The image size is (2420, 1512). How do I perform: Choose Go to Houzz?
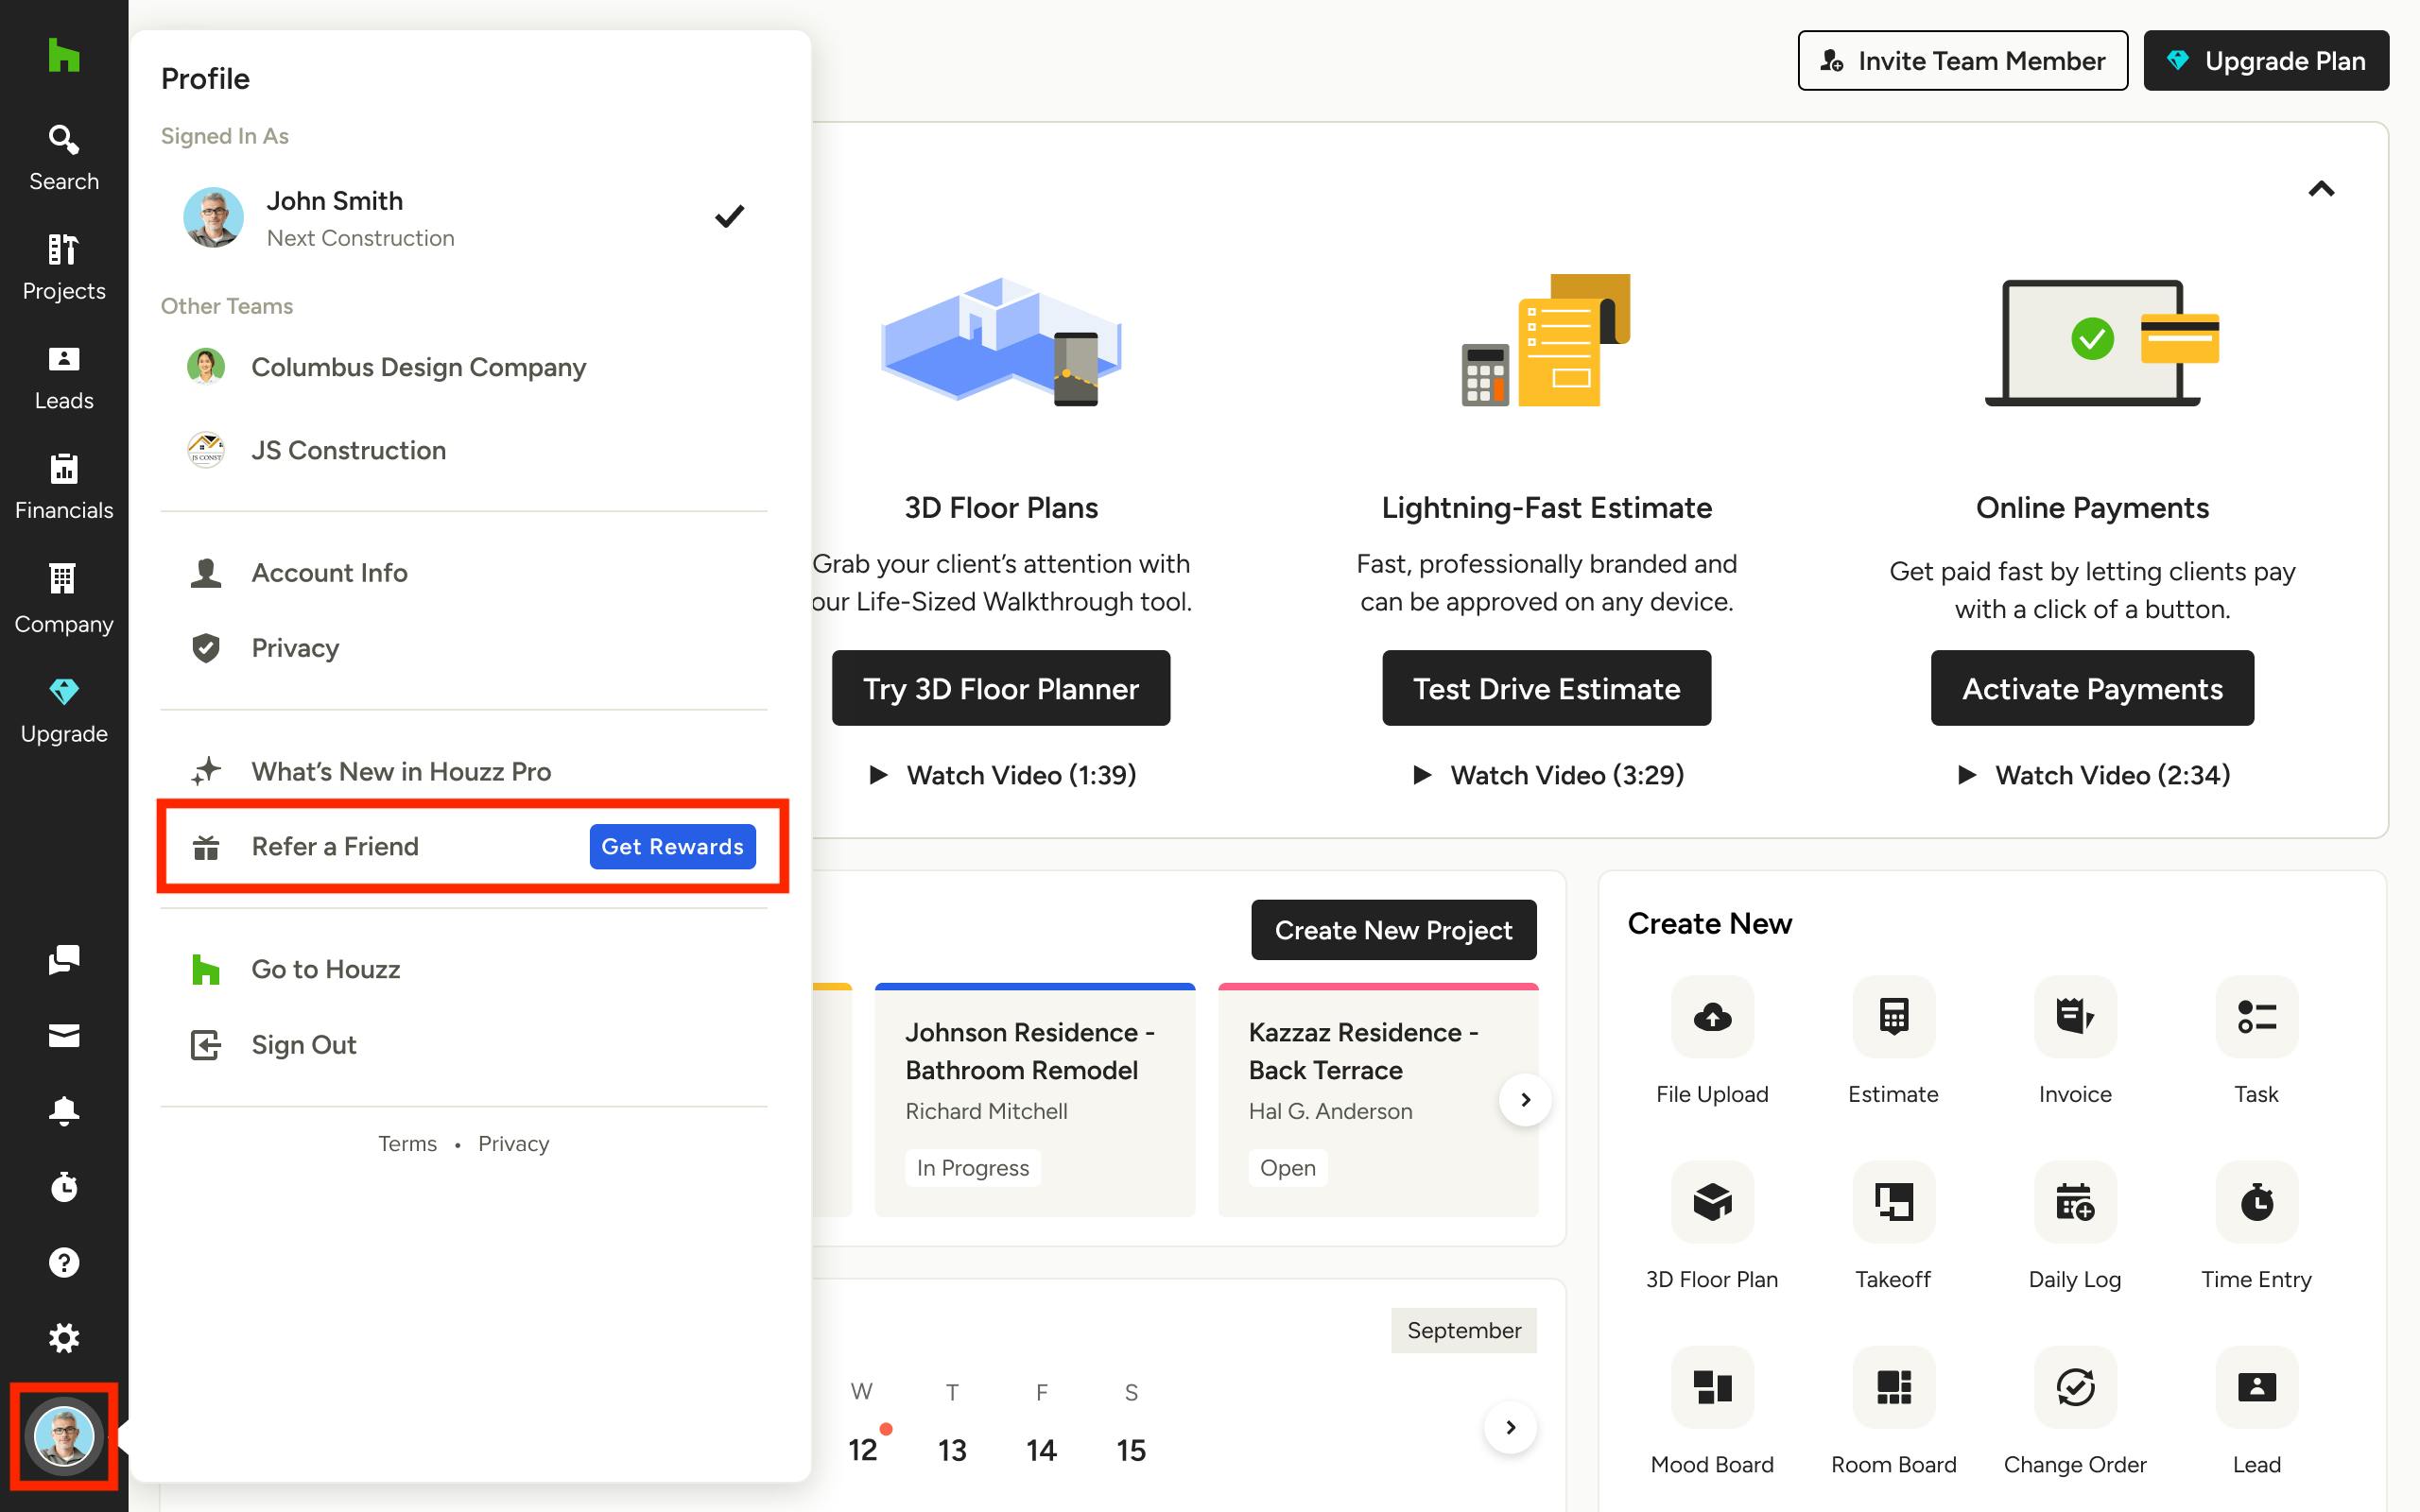(464, 969)
